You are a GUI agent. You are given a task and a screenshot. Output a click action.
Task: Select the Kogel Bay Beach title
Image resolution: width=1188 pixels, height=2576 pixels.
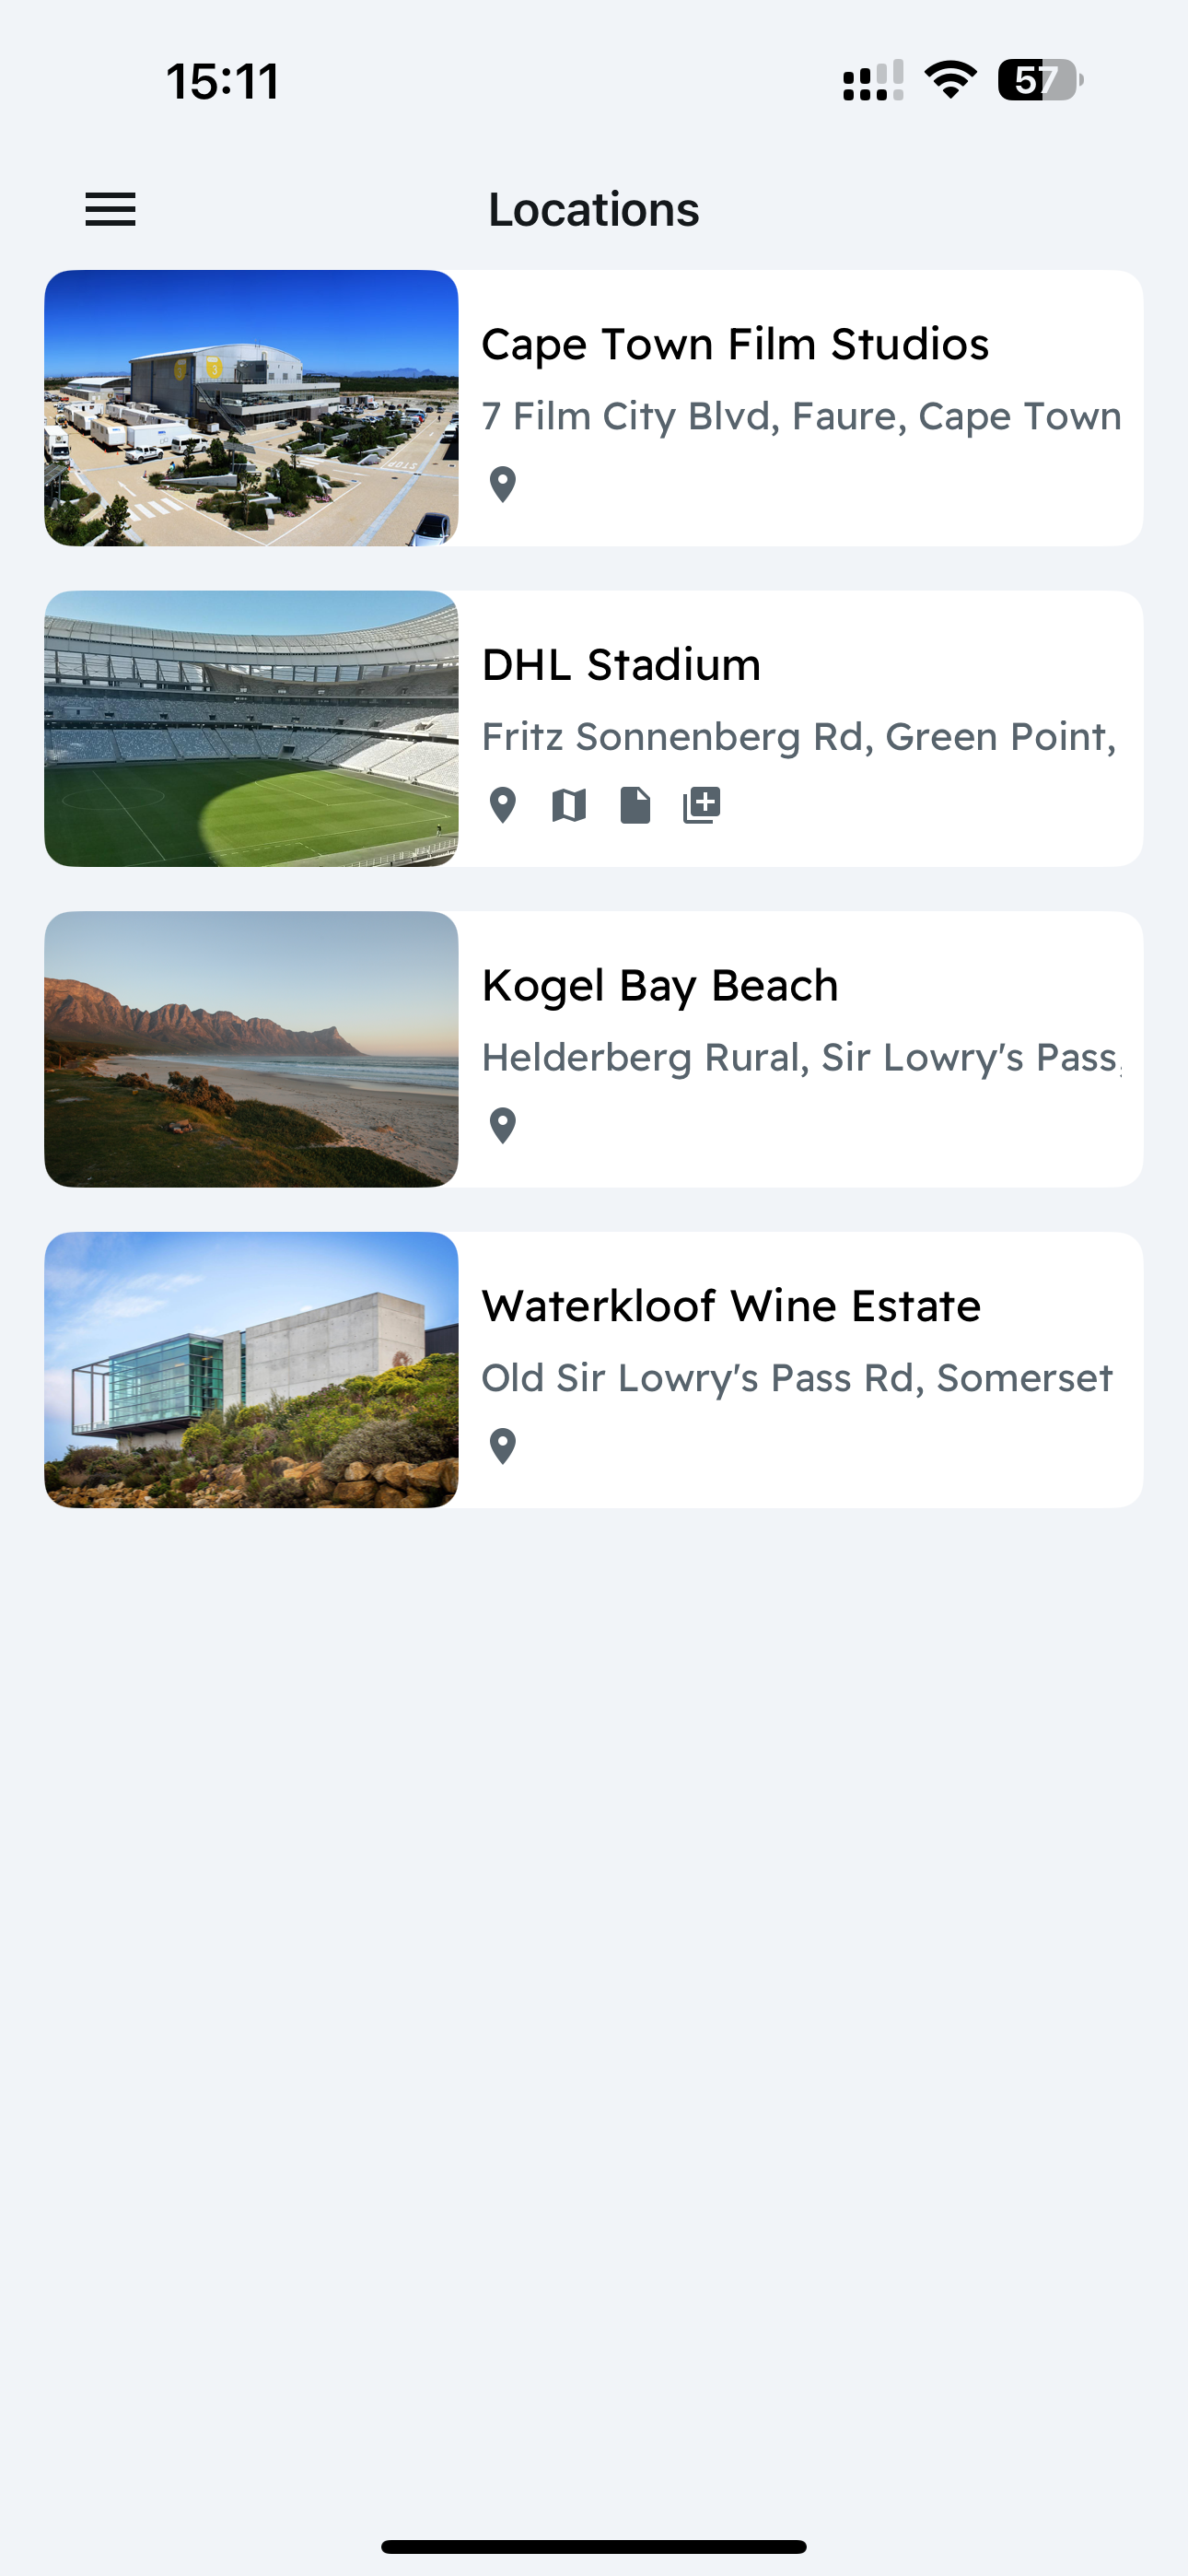click(660, 986)
